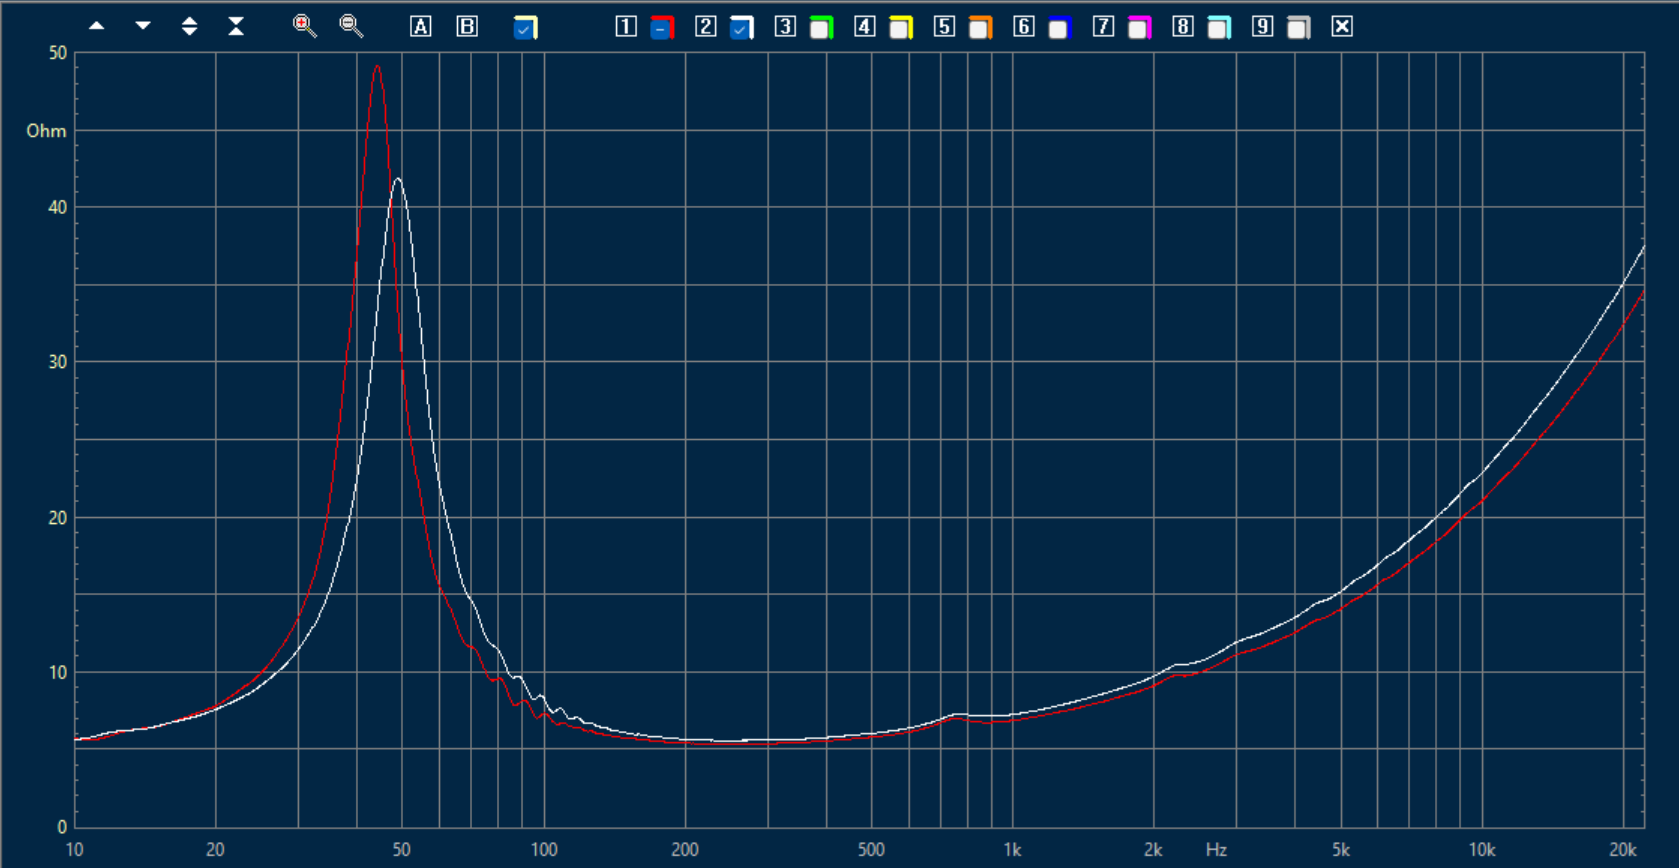Enable the yellow overlay 4 checkbox
Image resolution: width=1679 pixels, height=868 pixels.
point(901,28)
